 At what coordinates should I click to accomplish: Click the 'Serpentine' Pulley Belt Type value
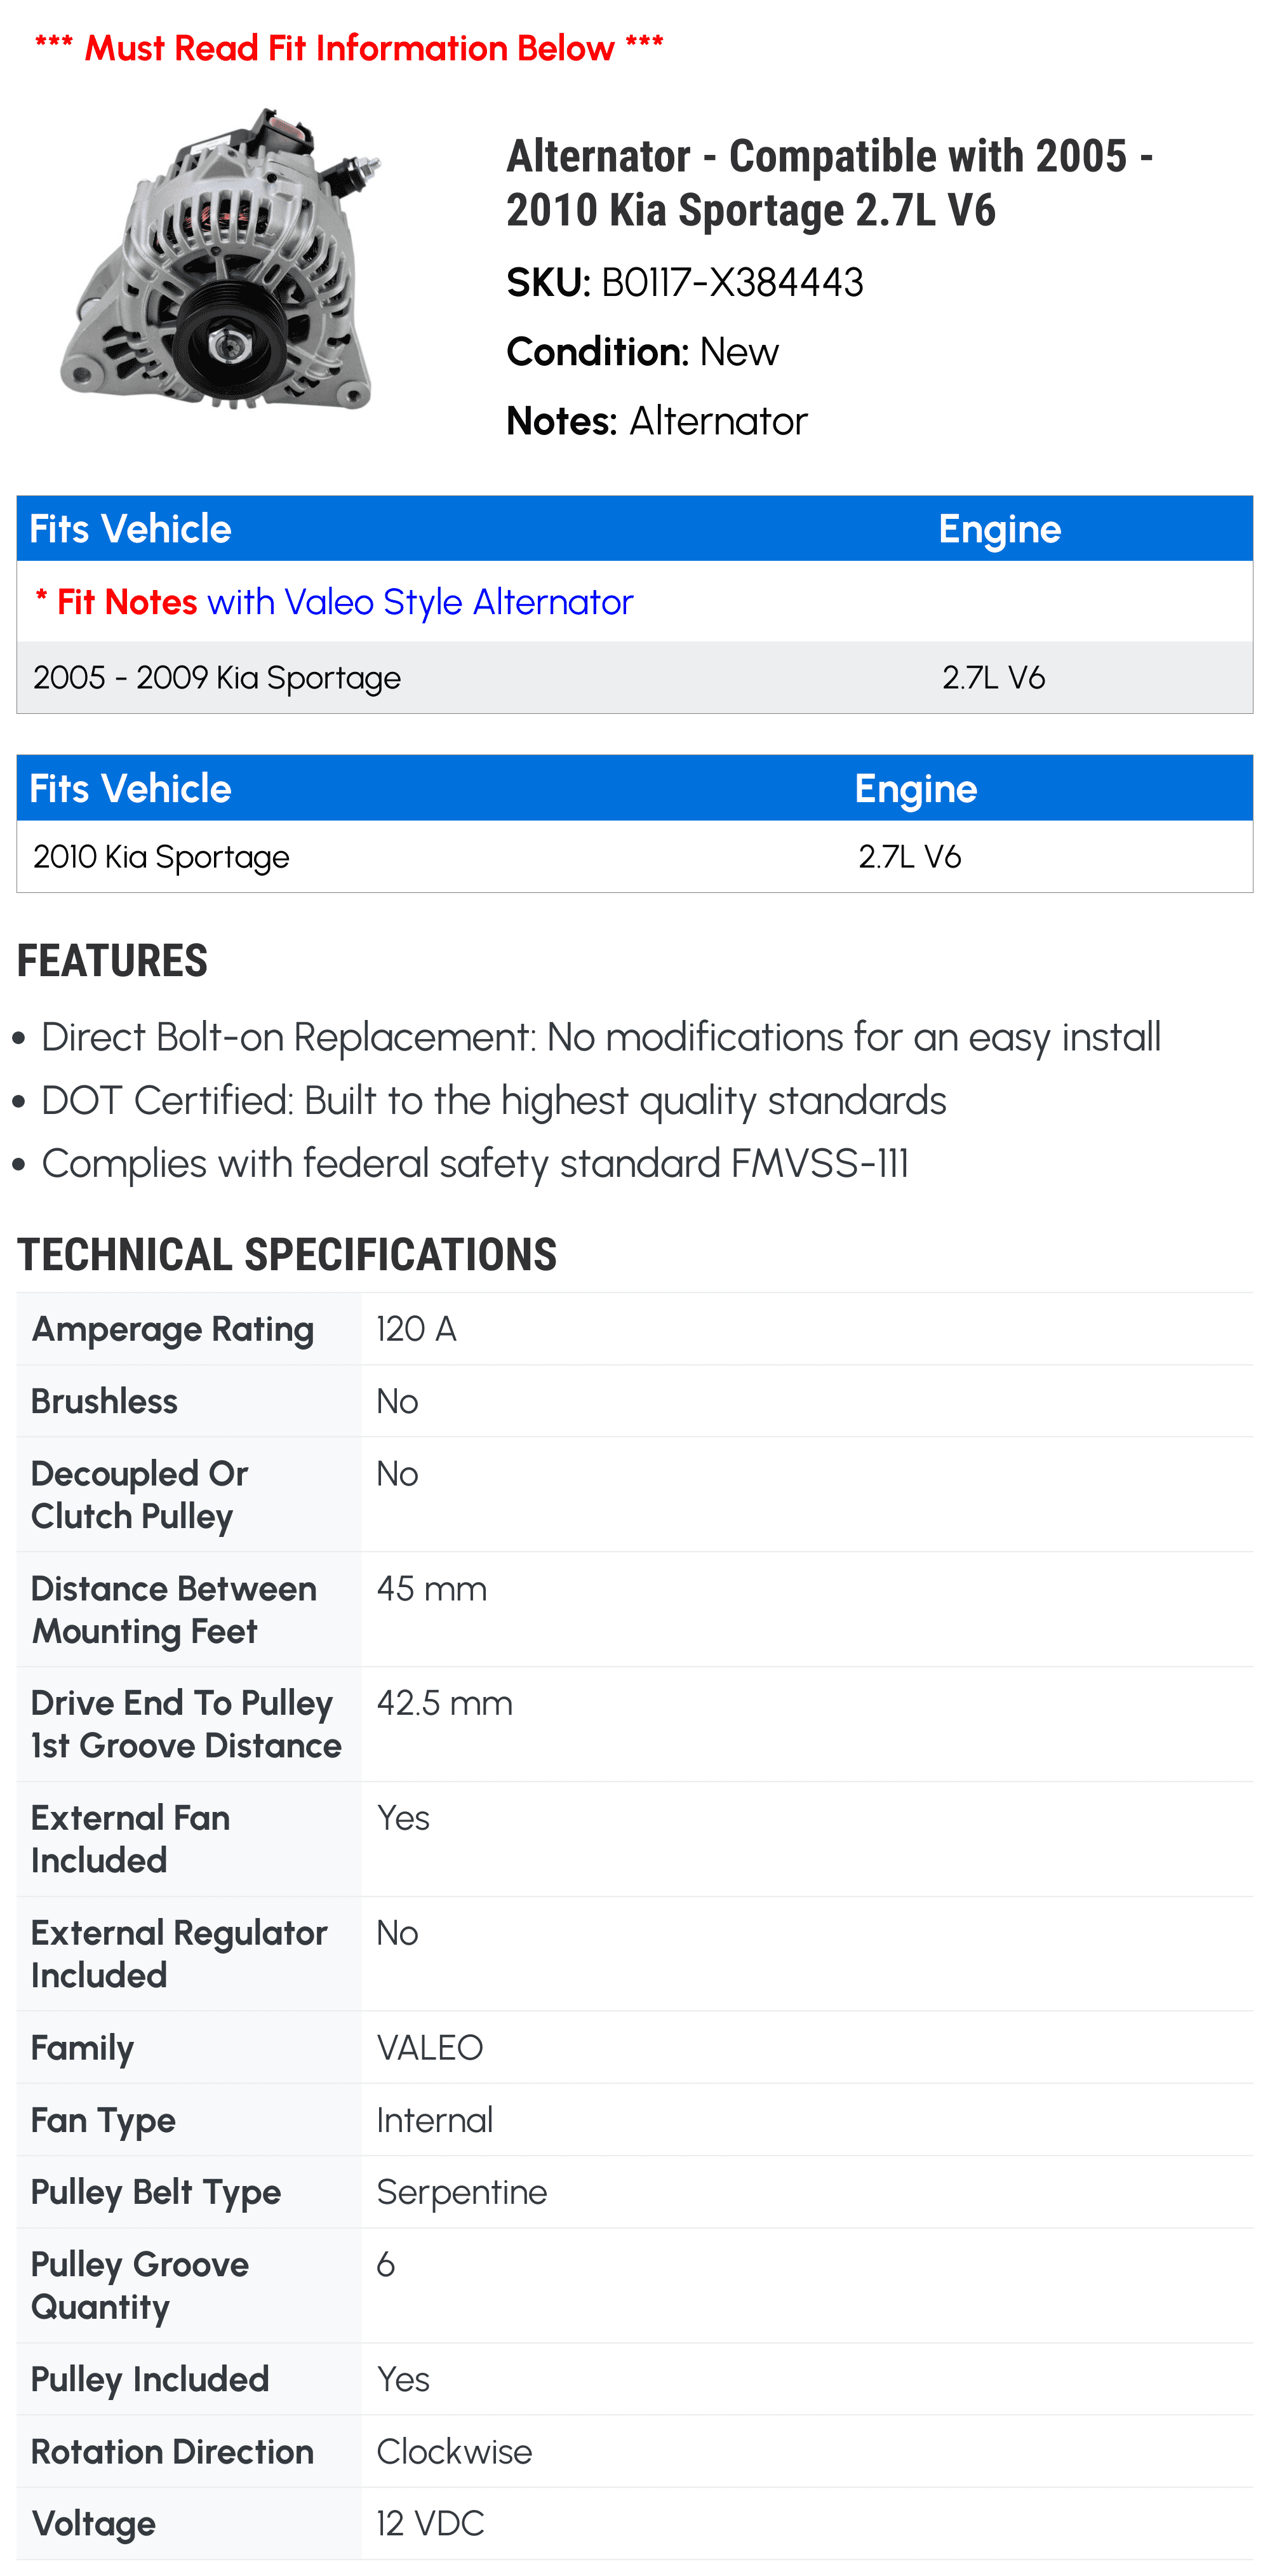tap(461, 2192)
